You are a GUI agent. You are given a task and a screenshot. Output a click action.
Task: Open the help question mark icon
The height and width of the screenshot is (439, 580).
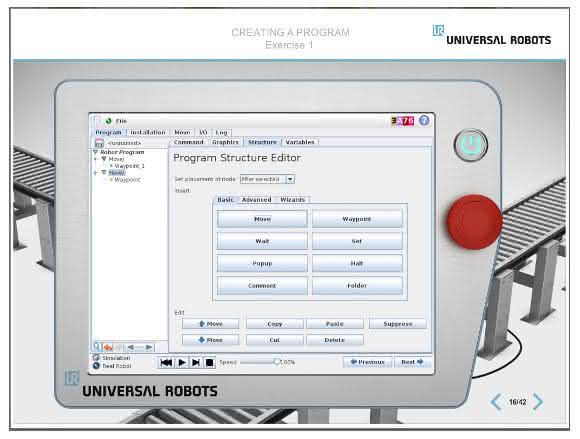[x=424, y=121]
